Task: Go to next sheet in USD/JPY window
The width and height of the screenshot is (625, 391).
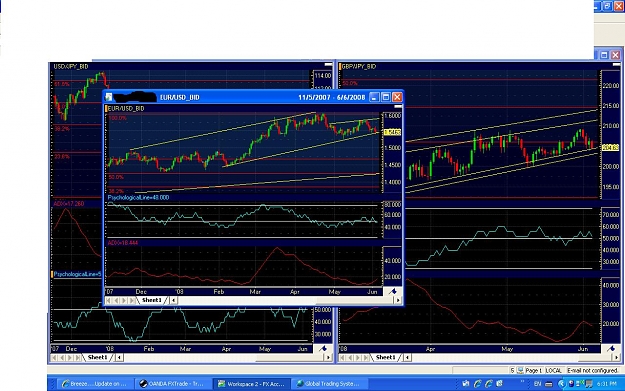Action: (70, 358)
